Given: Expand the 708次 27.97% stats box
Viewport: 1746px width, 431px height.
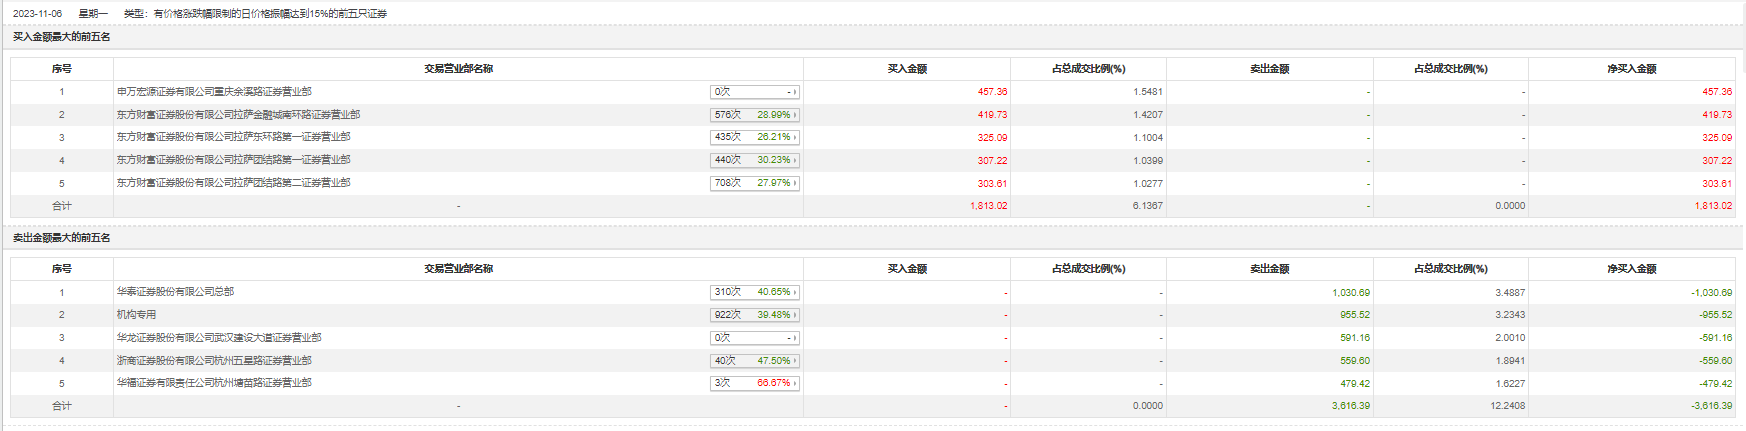Looking at the screenshot, I should [755, 183].
